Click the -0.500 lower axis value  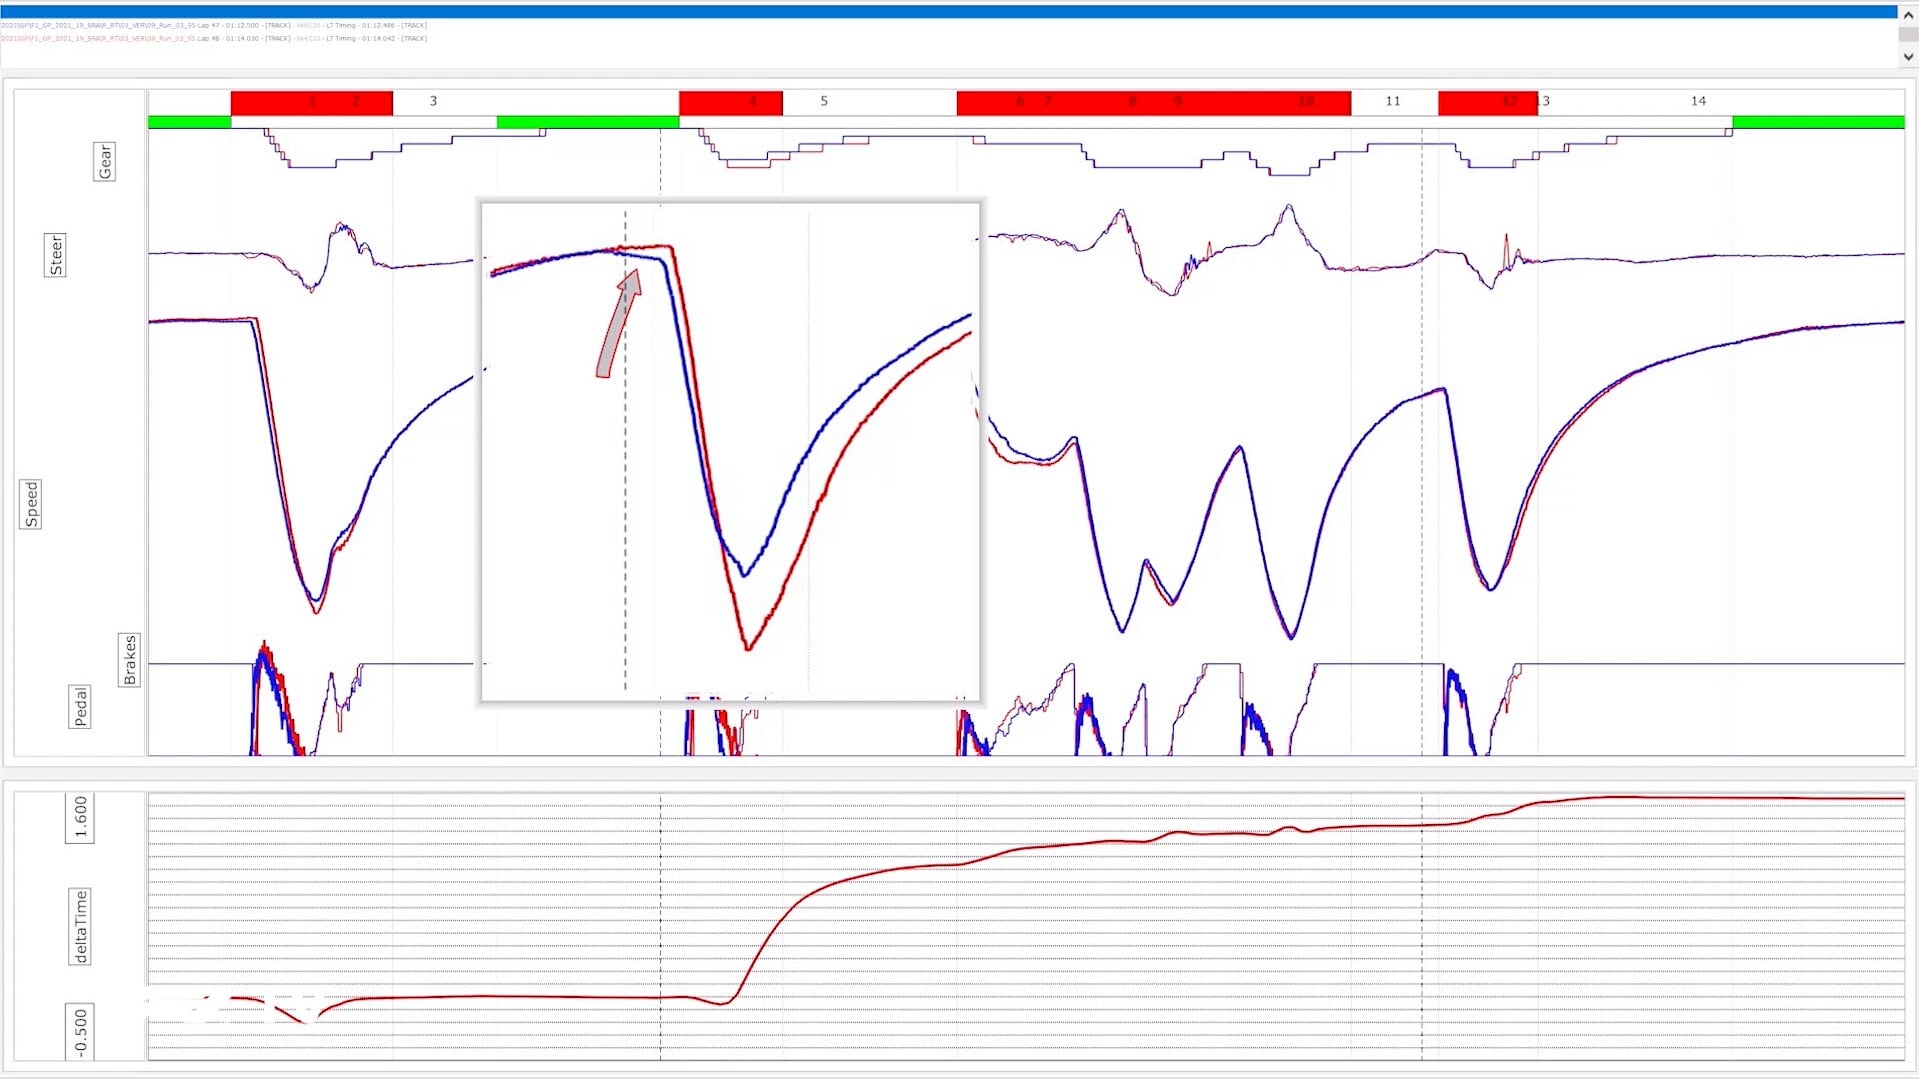(x=80, y=1032)
